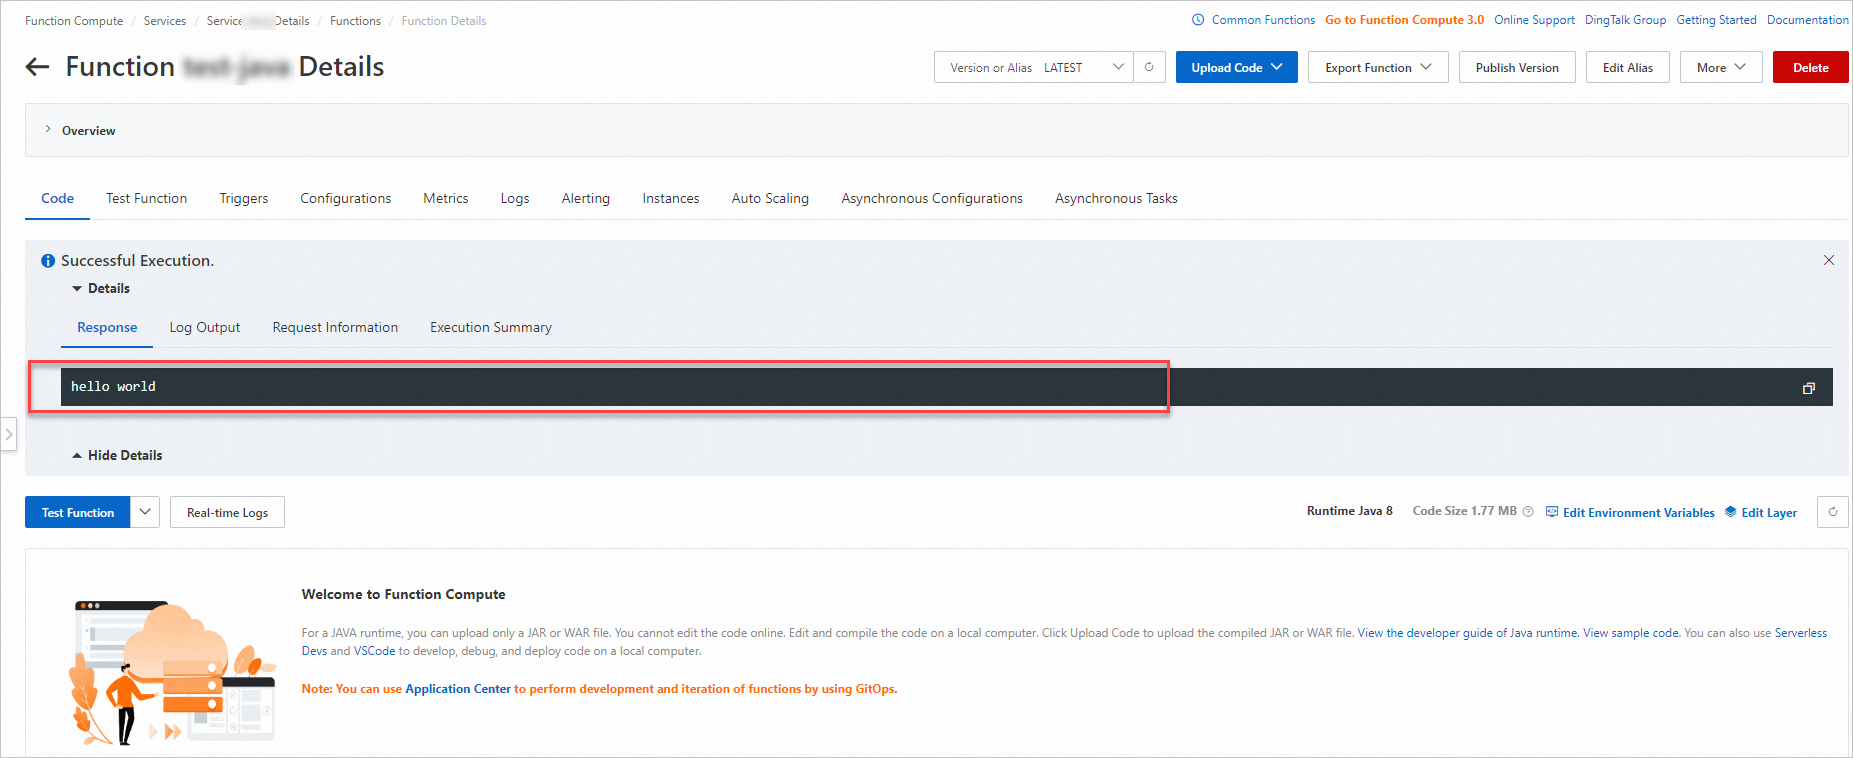Open the Common Functions link
This screenshot has height=758, width=1853.
point(1263,20)
